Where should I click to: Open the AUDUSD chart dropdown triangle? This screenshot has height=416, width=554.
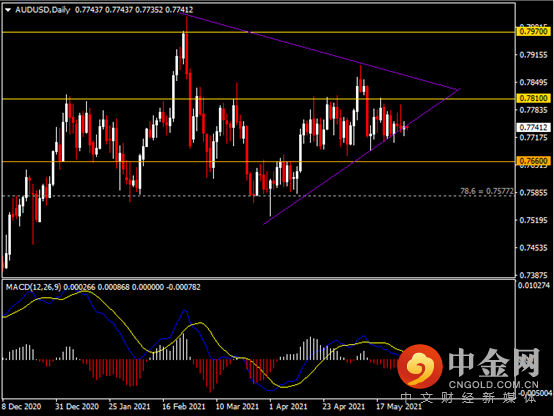click(x=8, y=10)
